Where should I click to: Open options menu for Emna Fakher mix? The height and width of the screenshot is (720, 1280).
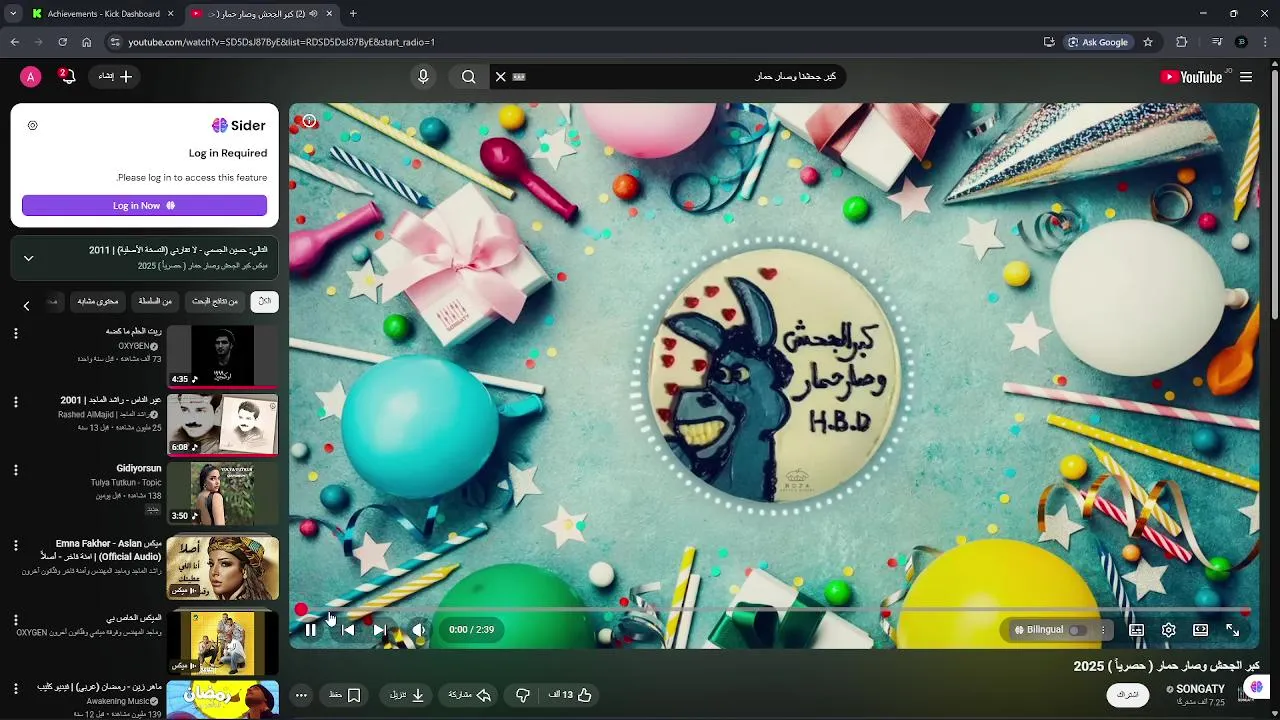tap(15, 546)
